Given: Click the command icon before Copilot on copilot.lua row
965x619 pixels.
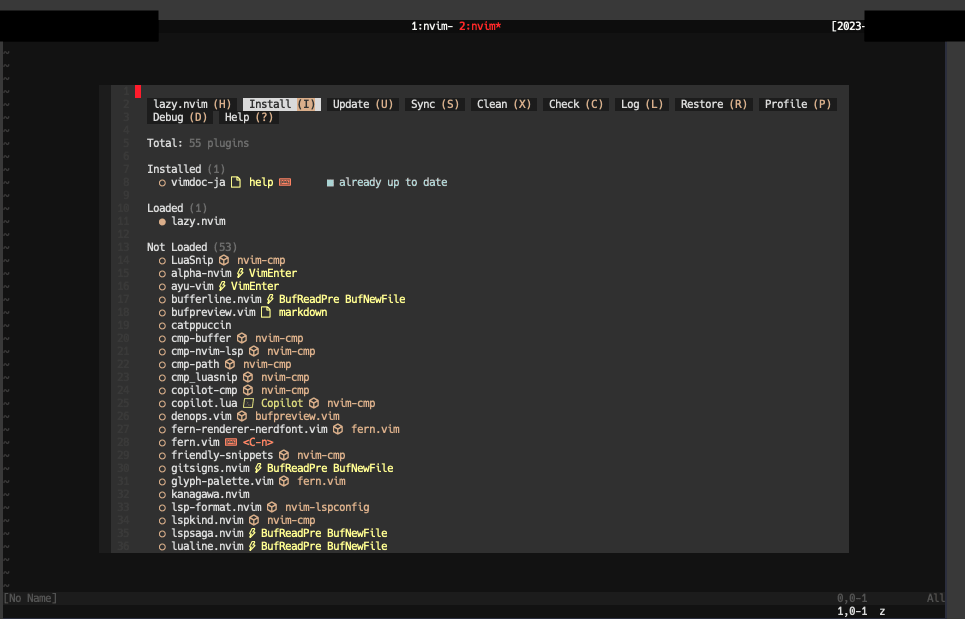Looking at the screenshot, I should click(x=248, y=403).
